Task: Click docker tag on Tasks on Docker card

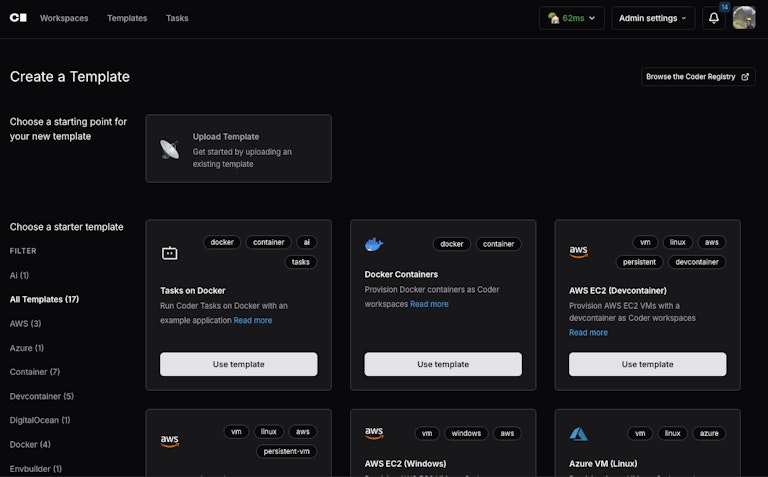Action: [222, 242]
